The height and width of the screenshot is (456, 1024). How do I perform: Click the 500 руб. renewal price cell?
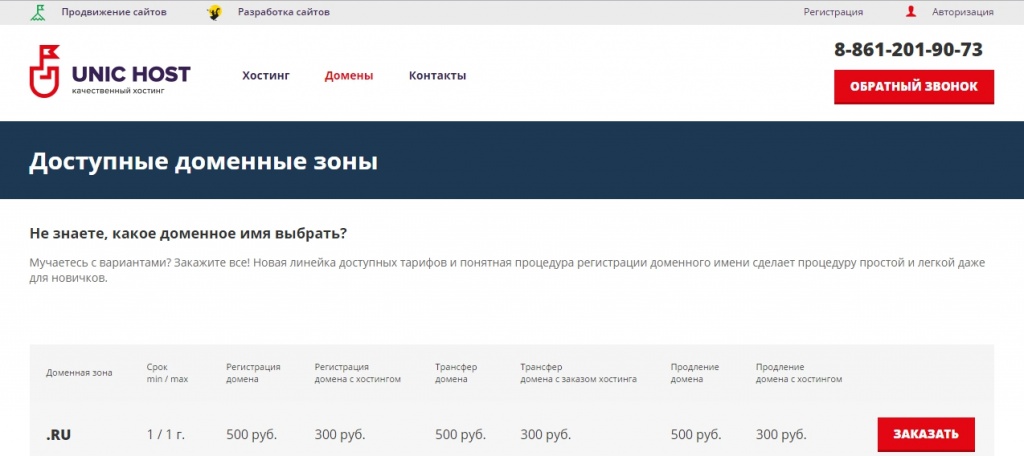click(x=696, y=434)
